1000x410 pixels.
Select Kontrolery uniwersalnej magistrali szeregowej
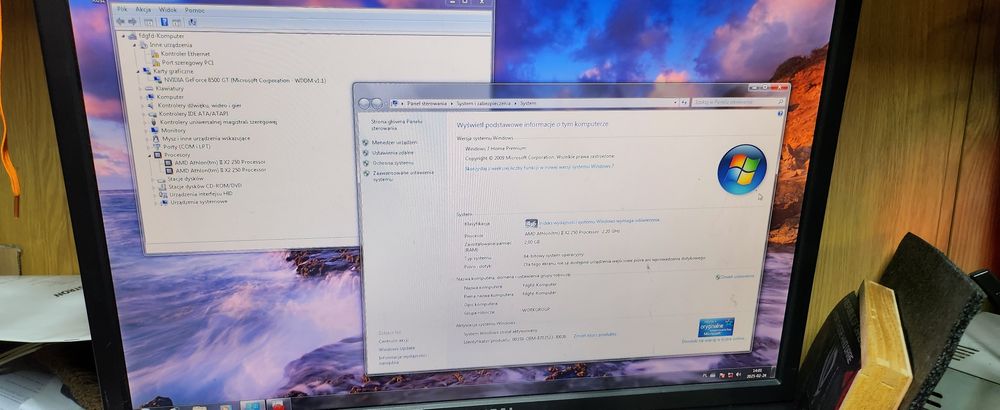click(x=218, y=122)
